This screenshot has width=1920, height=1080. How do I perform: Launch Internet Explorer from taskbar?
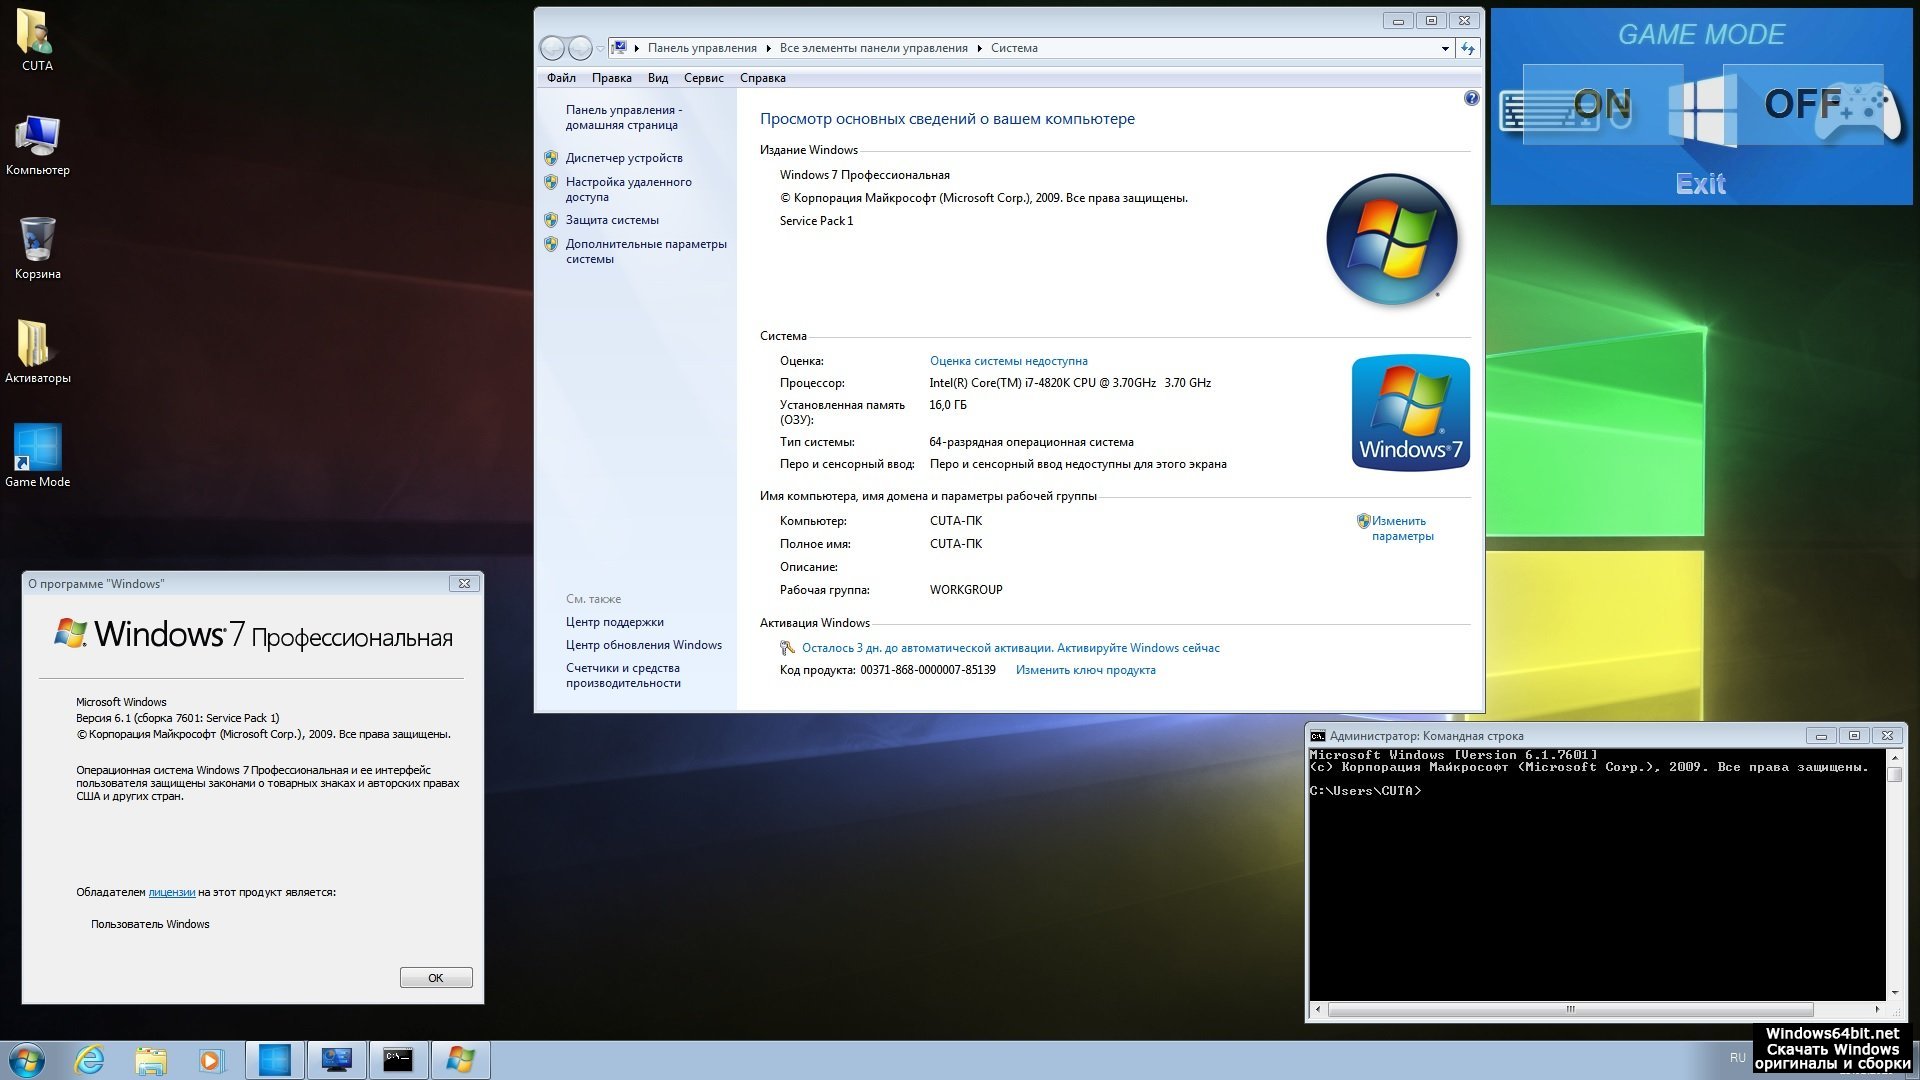pyautogui.click(x=90, y=1060)
